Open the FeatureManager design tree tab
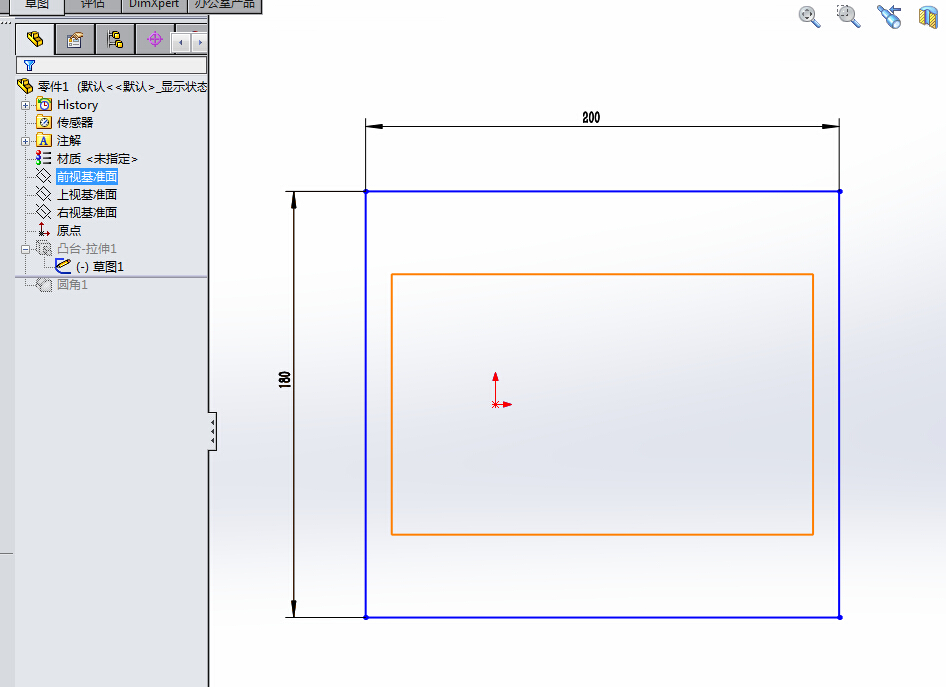946x687 pixels. 35,39
